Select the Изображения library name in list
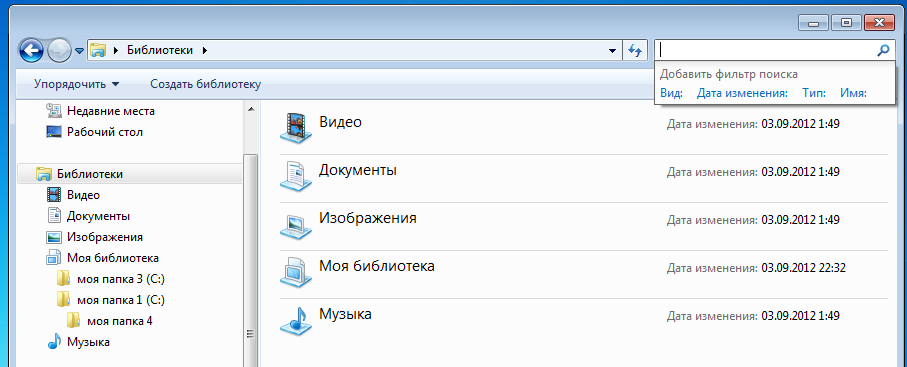 (368, 218)
